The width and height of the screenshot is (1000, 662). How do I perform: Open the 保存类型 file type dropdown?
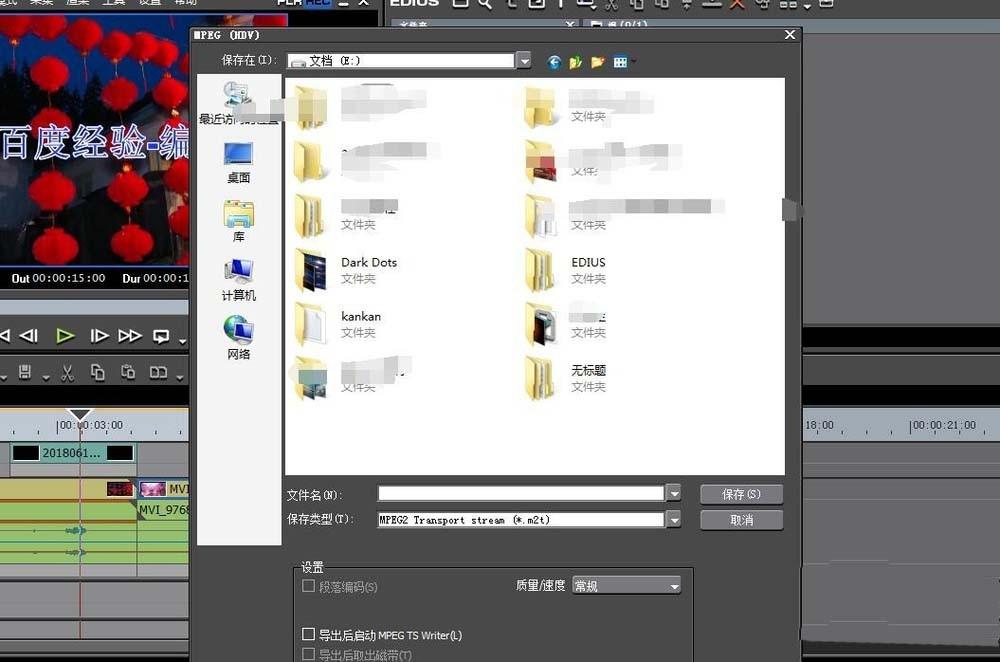tap(673, 519)
